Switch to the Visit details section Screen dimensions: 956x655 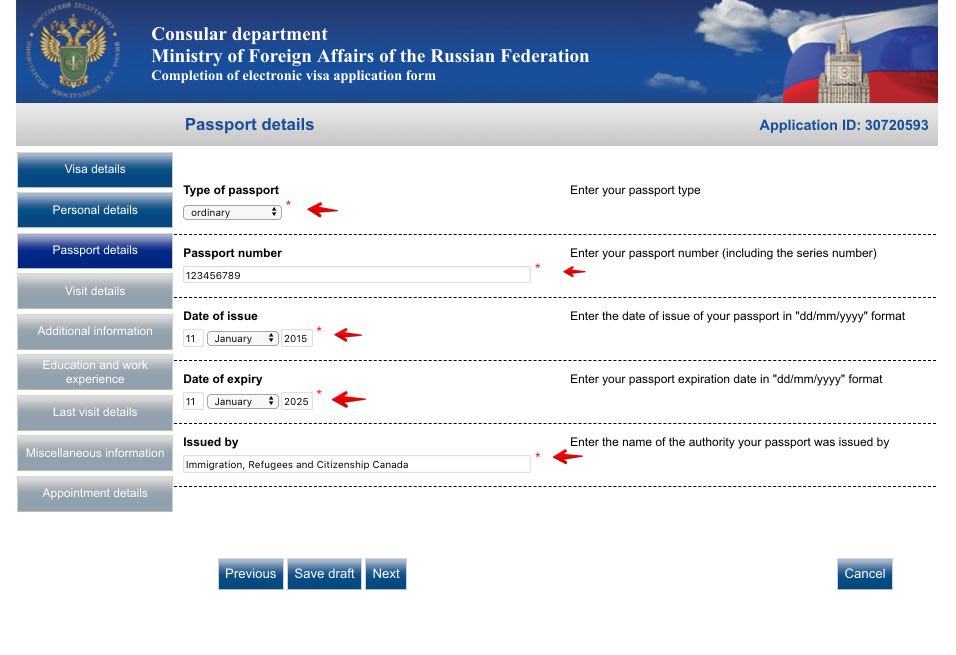click(95, 291)
